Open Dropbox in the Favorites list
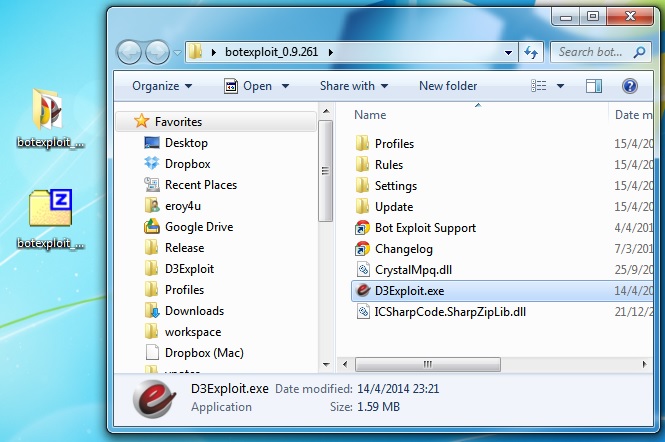 [187, 164]
